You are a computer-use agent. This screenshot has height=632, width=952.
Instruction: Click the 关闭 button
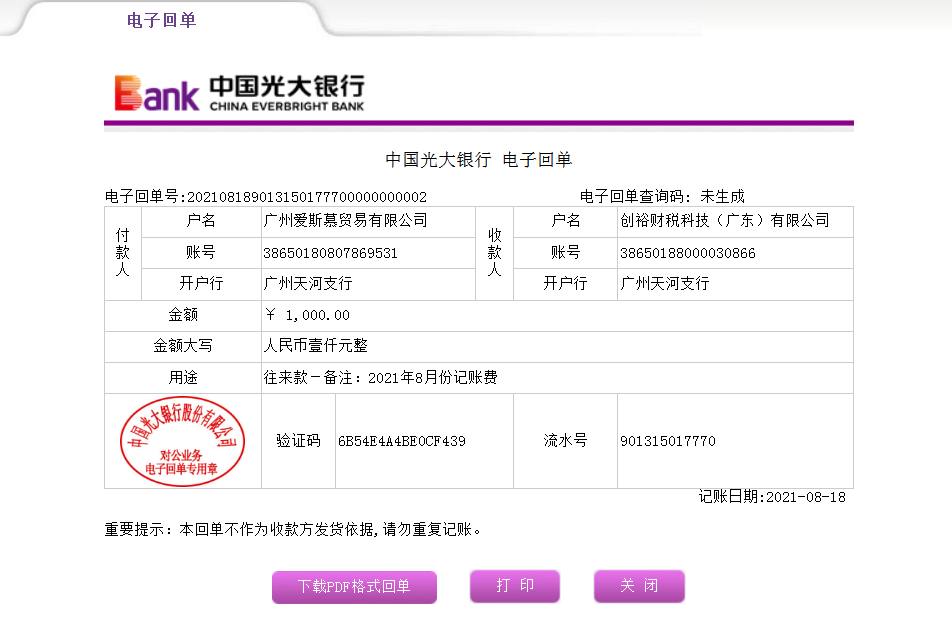click(639, 586)
